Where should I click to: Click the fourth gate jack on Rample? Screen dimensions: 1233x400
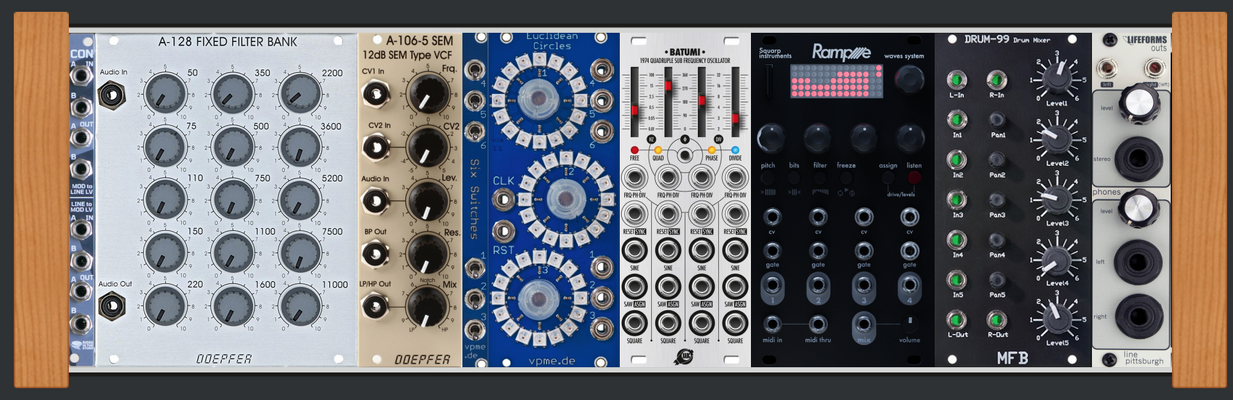click(910, 251)
